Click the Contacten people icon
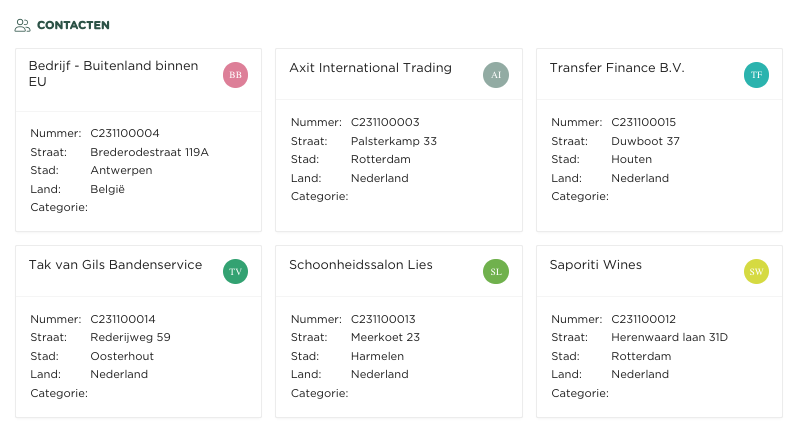 coord(22,25)
